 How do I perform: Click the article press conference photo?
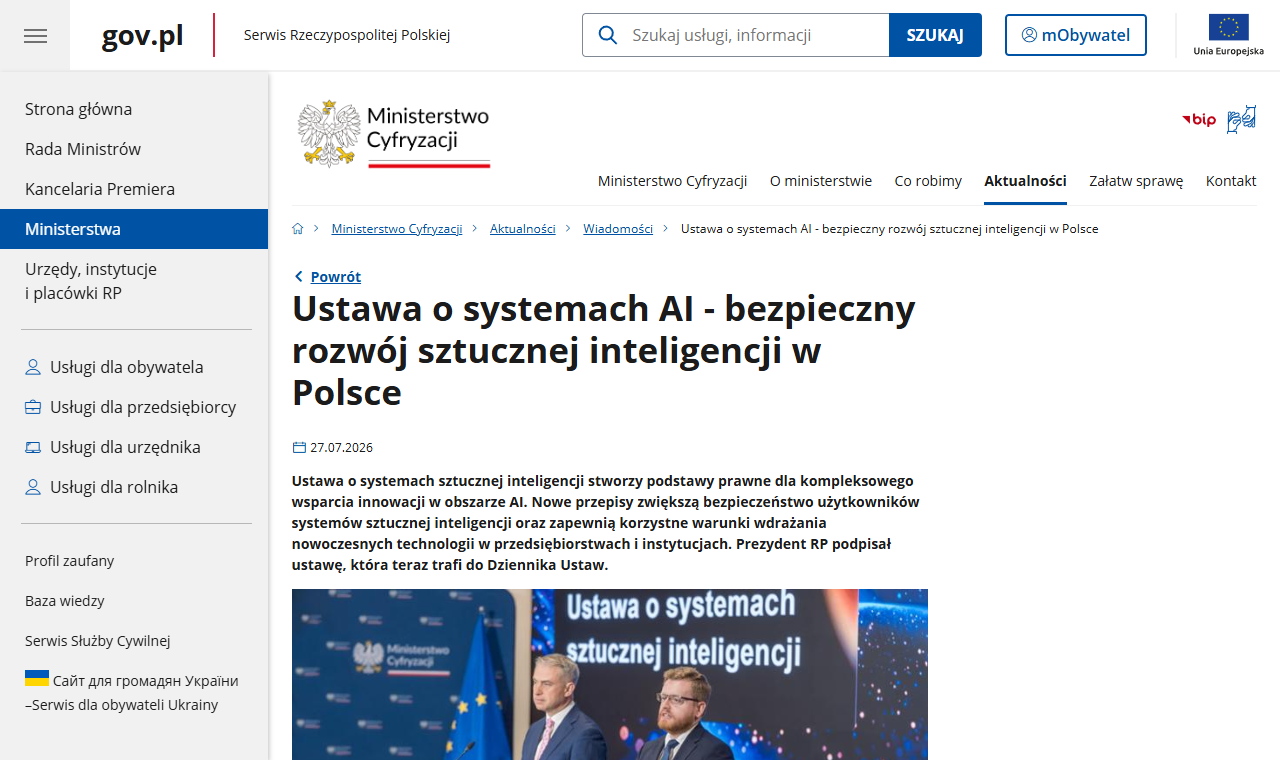[x=610, y=674]
